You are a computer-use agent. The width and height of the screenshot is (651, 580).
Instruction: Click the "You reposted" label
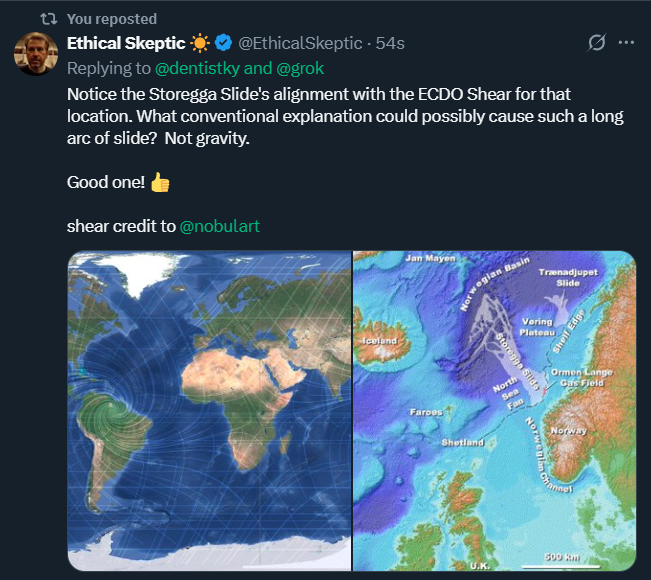(112, 19)
